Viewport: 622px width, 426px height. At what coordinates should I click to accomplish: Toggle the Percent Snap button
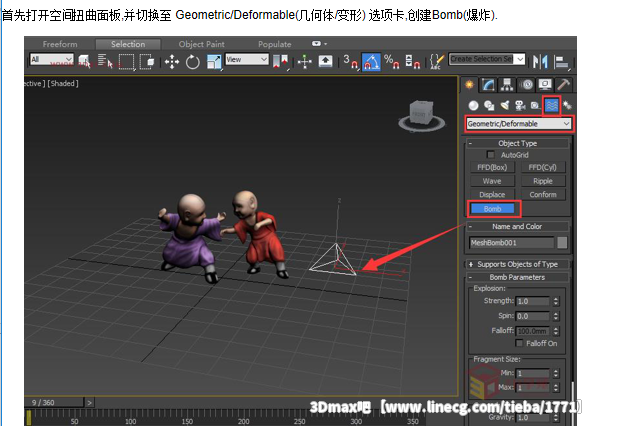click(x=392, y=61)
